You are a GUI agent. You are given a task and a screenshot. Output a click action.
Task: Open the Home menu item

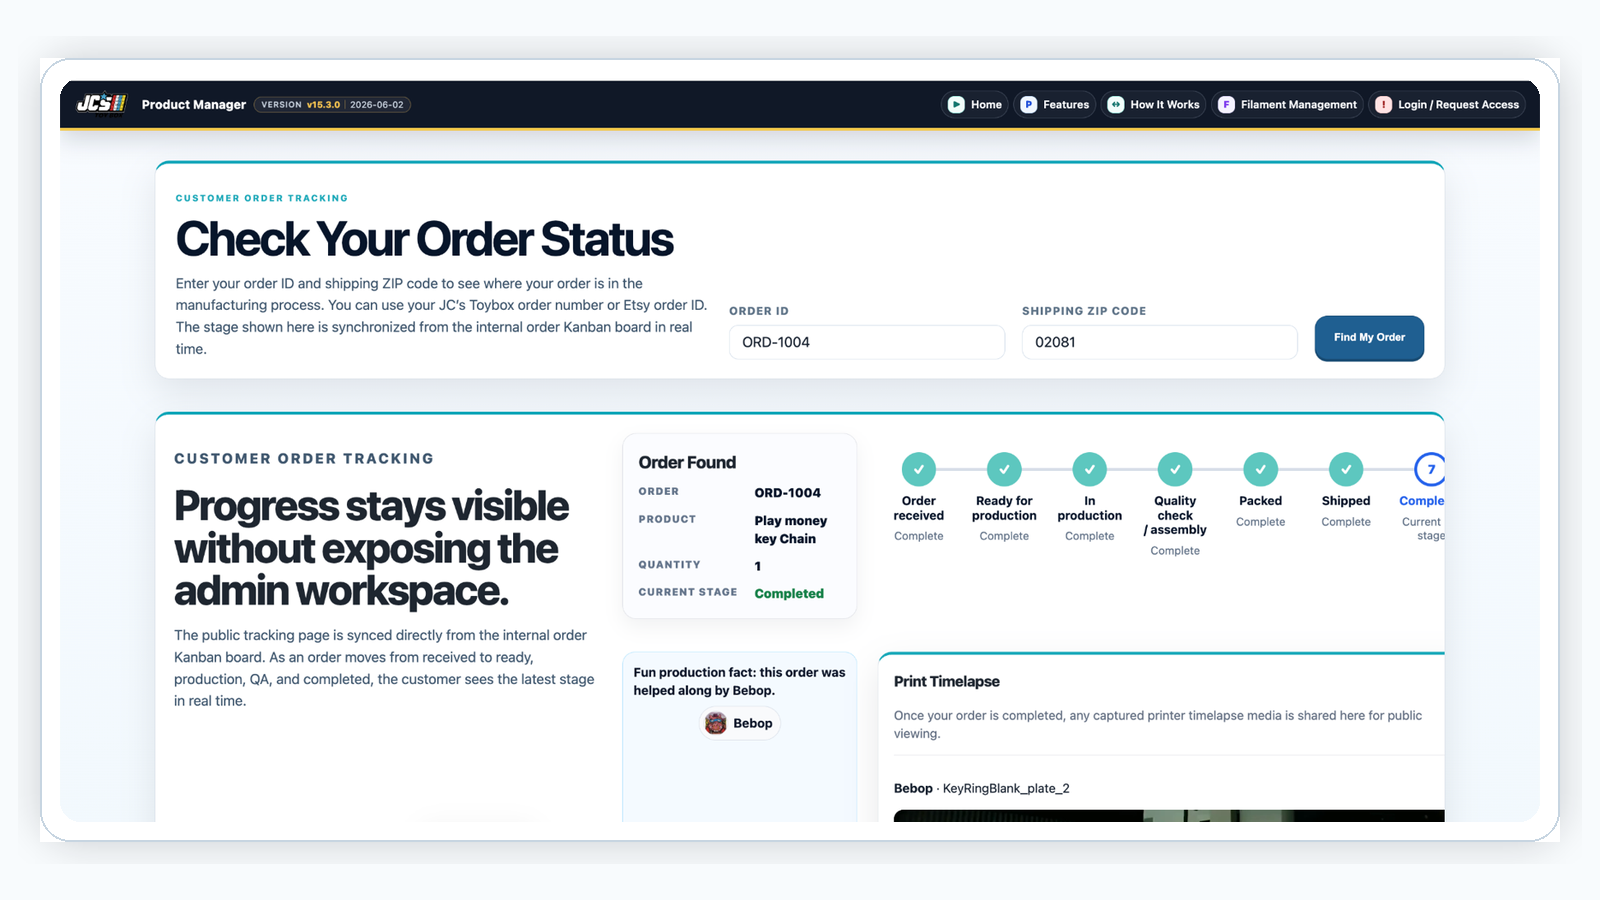coord(975,104)
